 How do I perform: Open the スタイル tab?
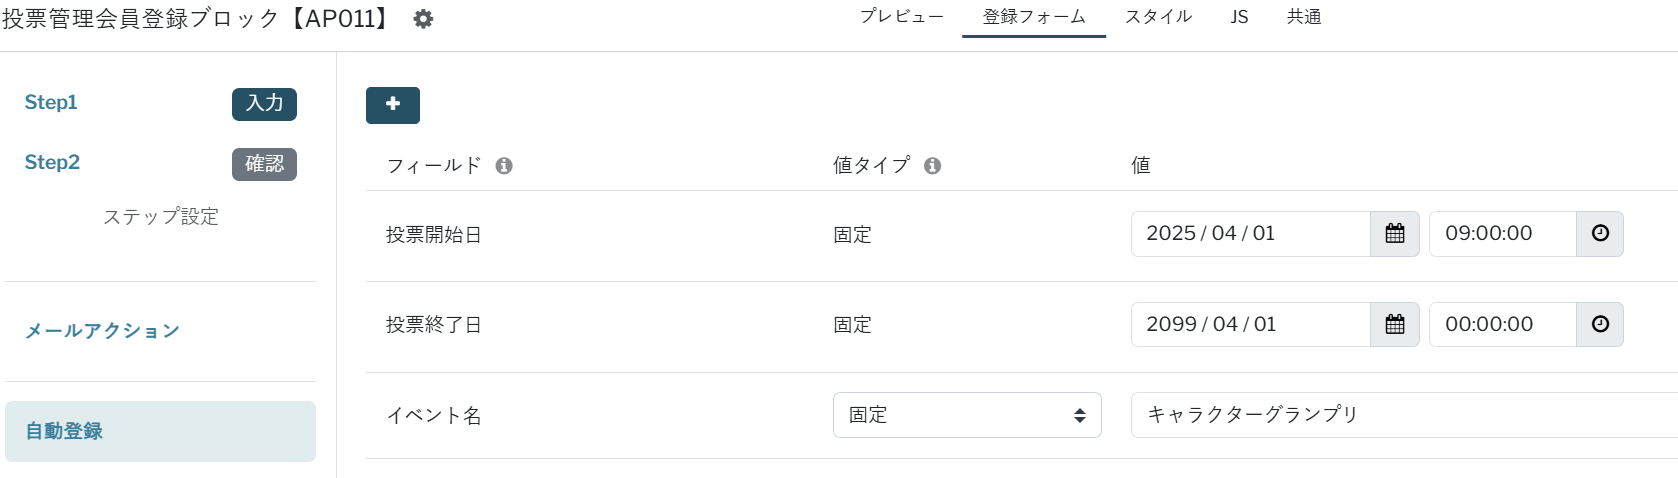coord(1158,17)
